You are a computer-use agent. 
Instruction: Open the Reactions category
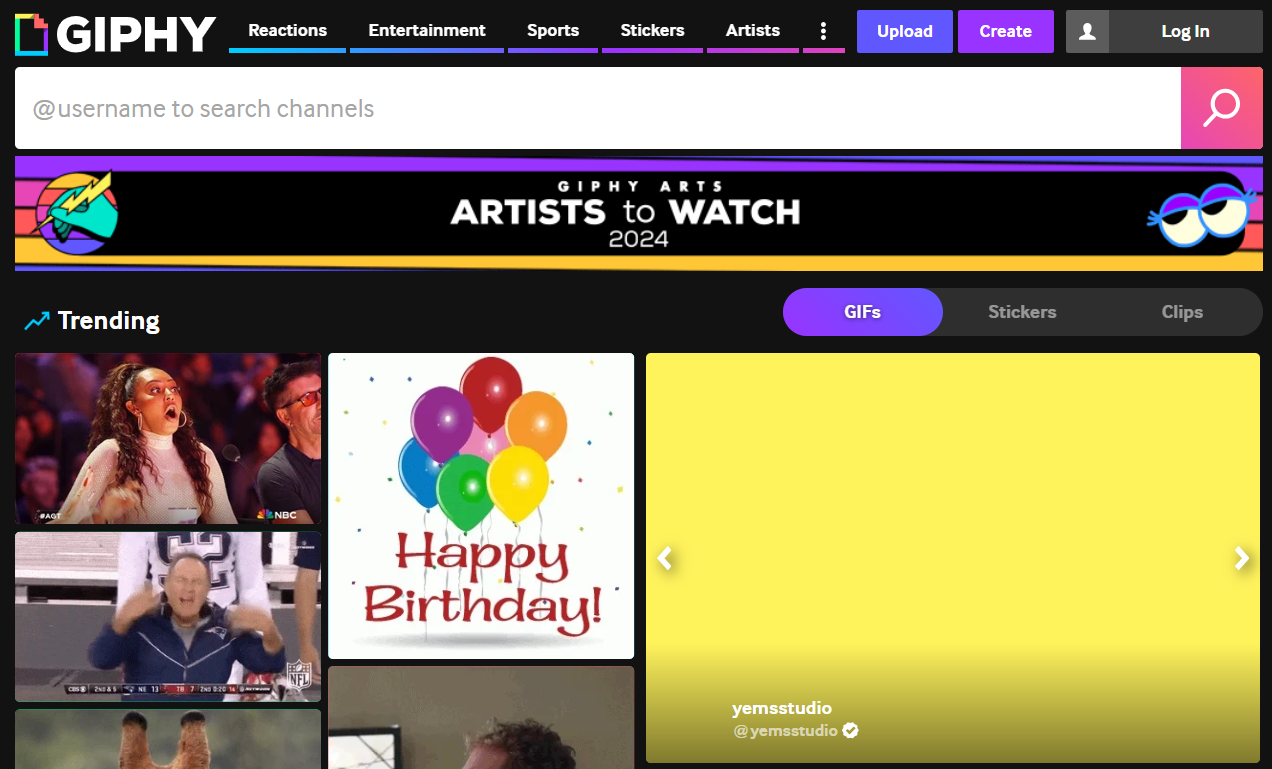click(287, 31)
